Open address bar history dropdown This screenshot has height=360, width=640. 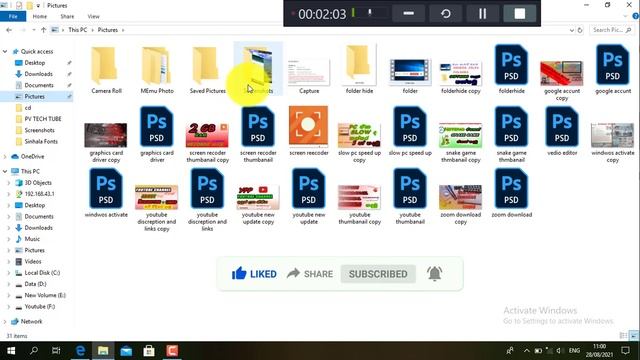[x=571, y=30]
